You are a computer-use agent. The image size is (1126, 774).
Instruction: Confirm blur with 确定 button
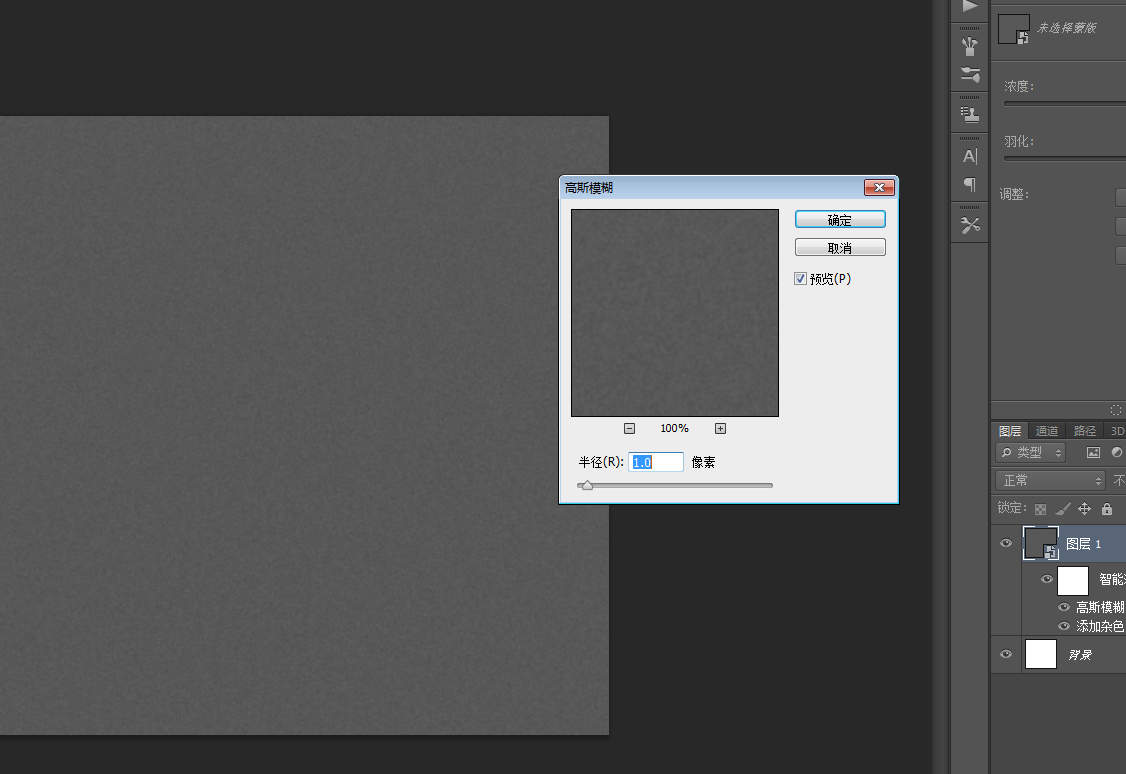tap(840, 220)
